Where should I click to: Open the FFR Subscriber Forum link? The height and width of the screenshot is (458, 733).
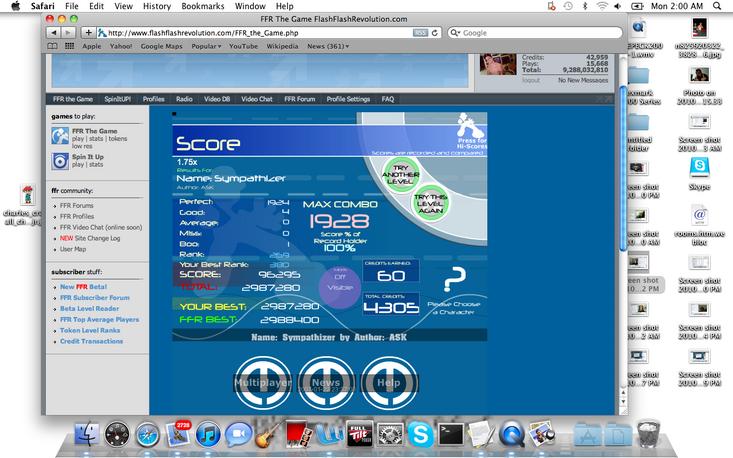click(95, 298)
